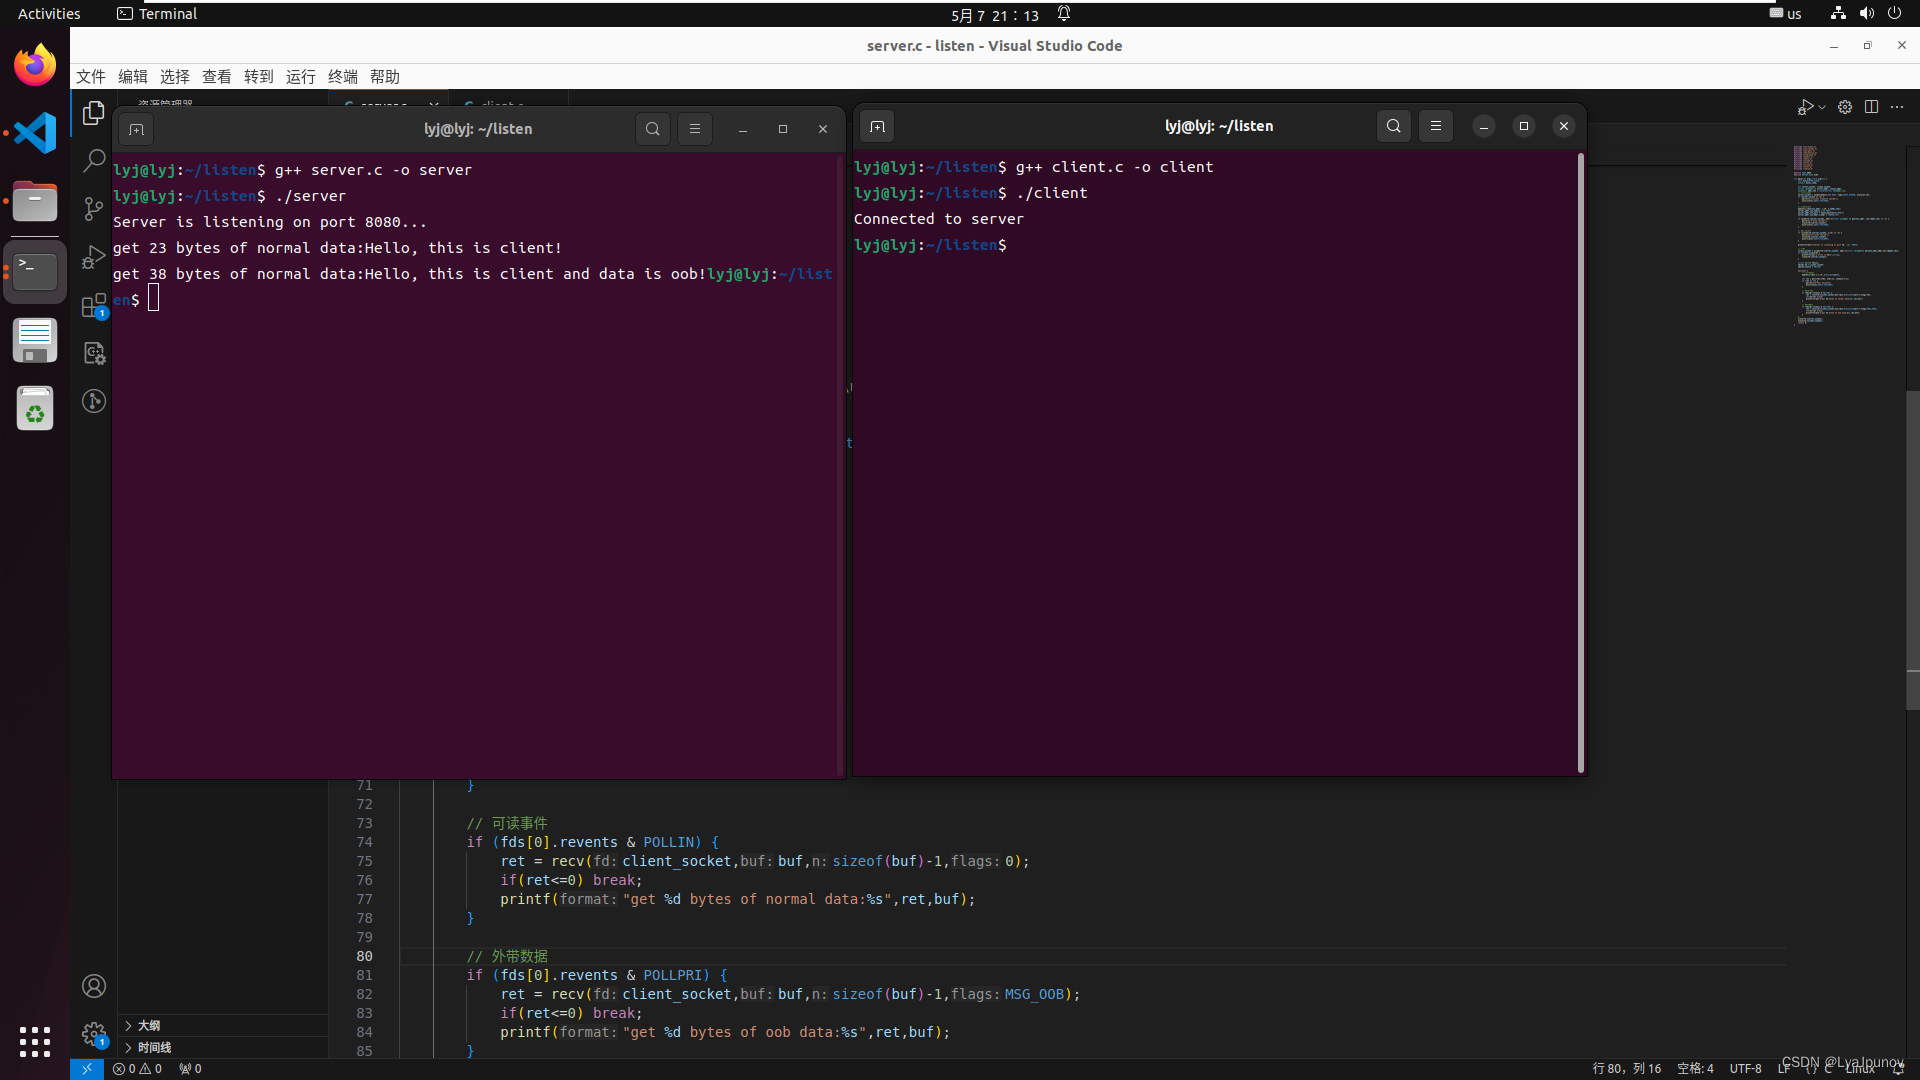Run the C file with editor play button
Viewport: 1920px width, 1080px height.
pos(1805,107)
